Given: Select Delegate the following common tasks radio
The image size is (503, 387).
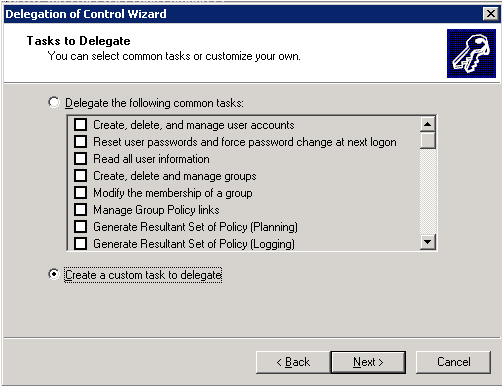Looking at the screenshot, I should point(54,102).
